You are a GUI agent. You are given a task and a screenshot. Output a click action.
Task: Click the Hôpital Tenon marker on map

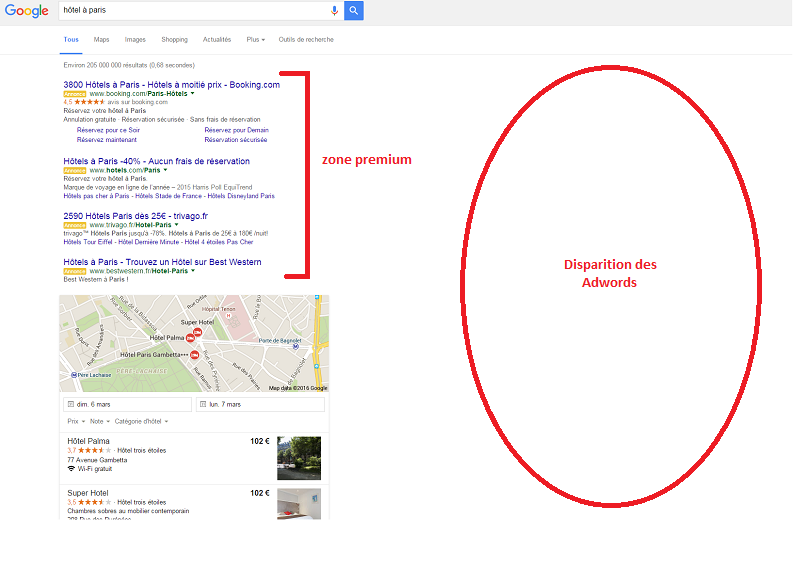(x=228, y=316)
